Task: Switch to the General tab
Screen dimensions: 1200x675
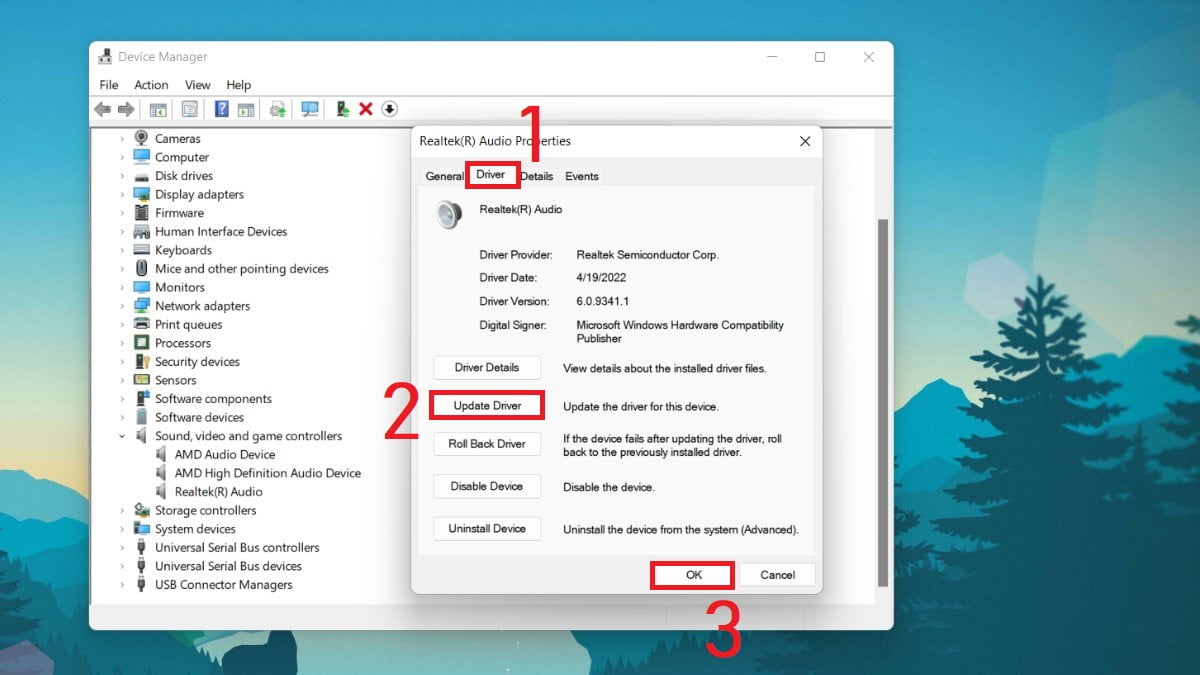Action: coord(445,176)
